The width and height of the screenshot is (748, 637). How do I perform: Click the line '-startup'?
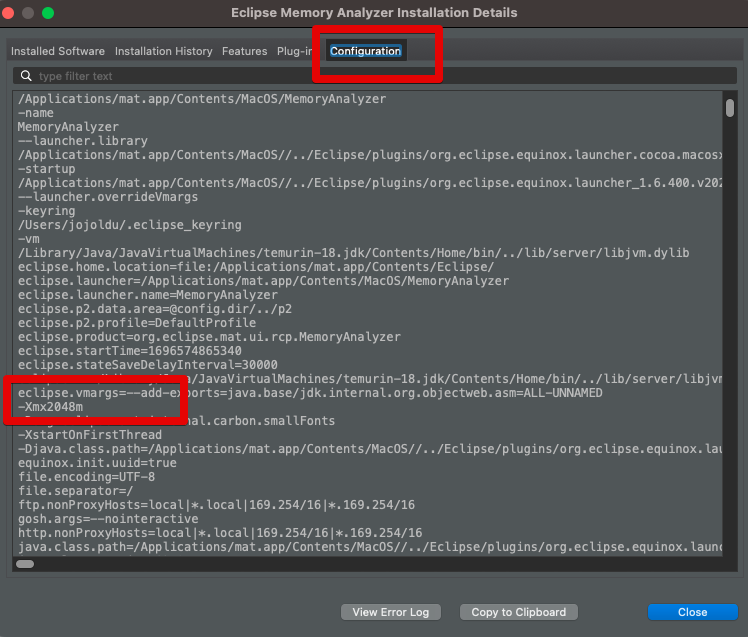point(47,169)
